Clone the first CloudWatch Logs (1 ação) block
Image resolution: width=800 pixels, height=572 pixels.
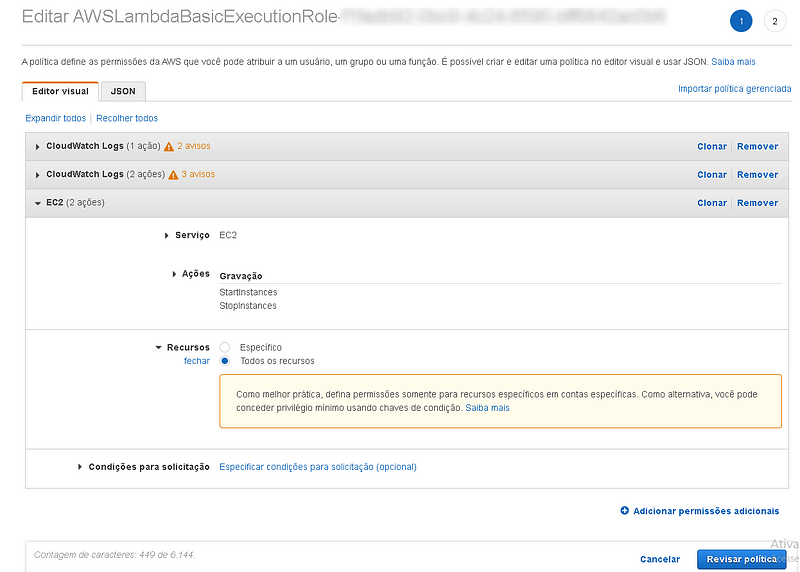[712, 146]
